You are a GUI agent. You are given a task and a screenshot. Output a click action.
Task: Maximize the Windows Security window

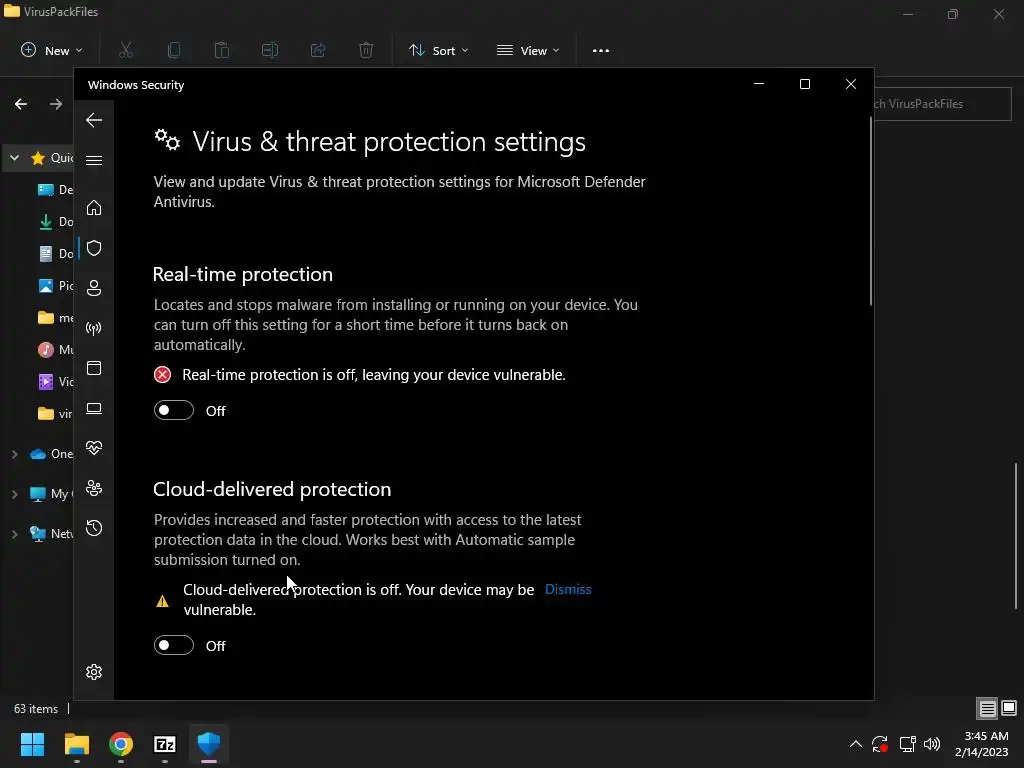pyautogui.click(x=805, y=84)
